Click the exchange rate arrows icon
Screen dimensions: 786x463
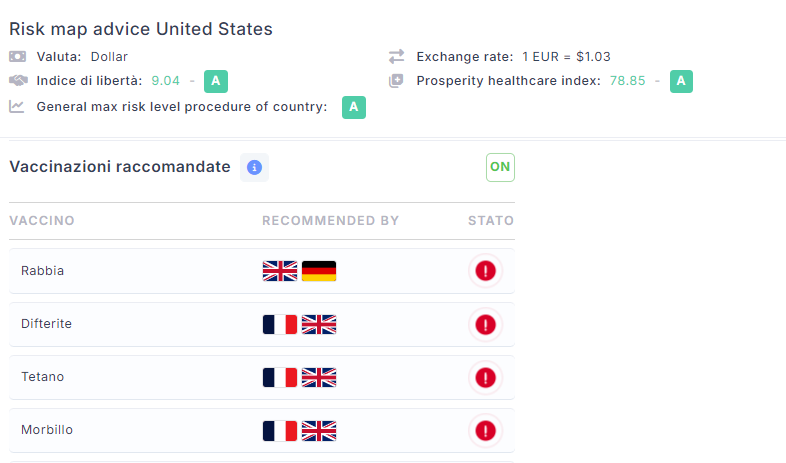pyautogui.click(x=397, y=56)
